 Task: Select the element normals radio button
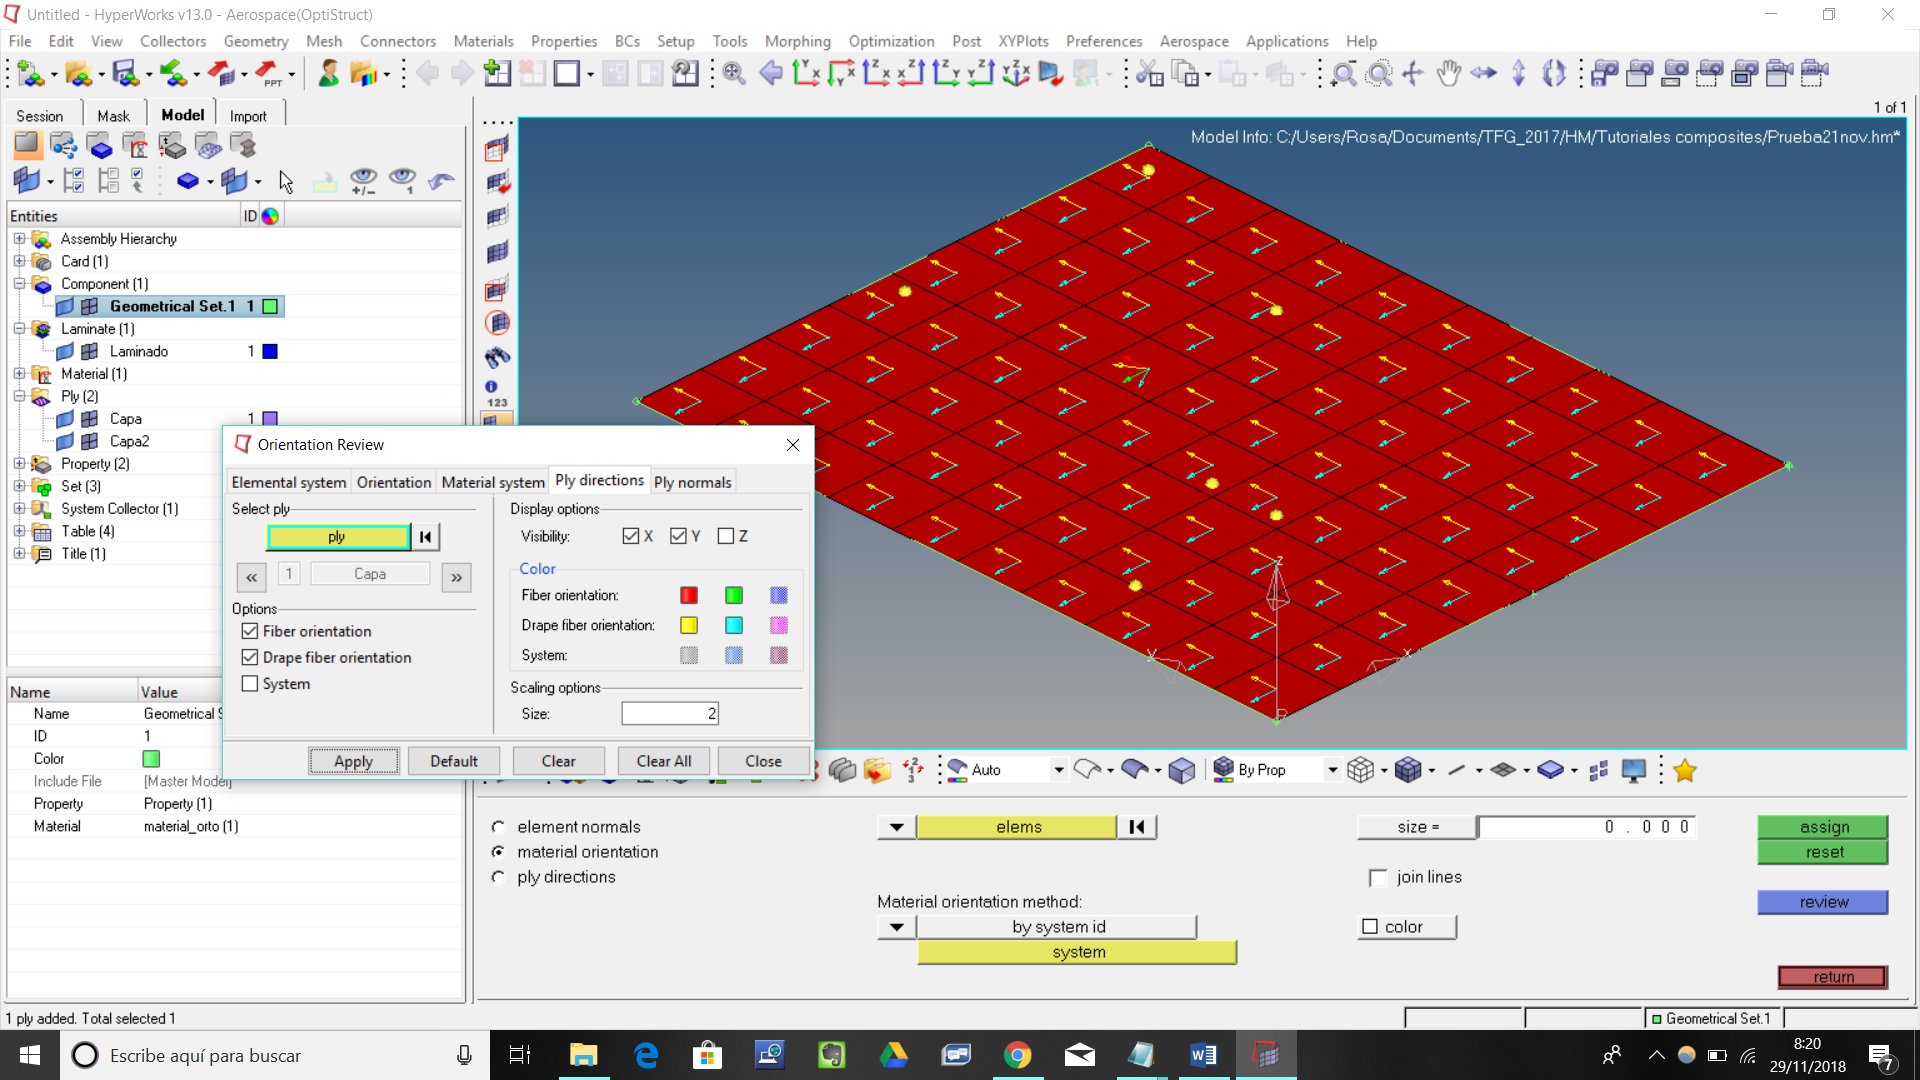pyautogui.click(x=498, y=826)
